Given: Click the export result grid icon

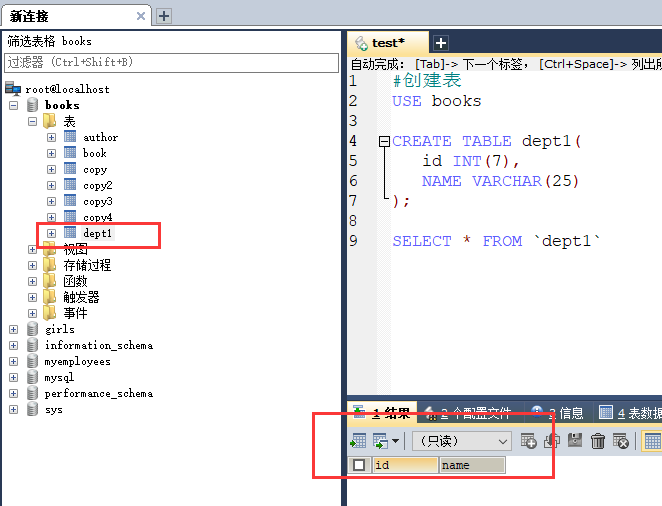Looking at the screenshot, I should [x=358, y=441].
